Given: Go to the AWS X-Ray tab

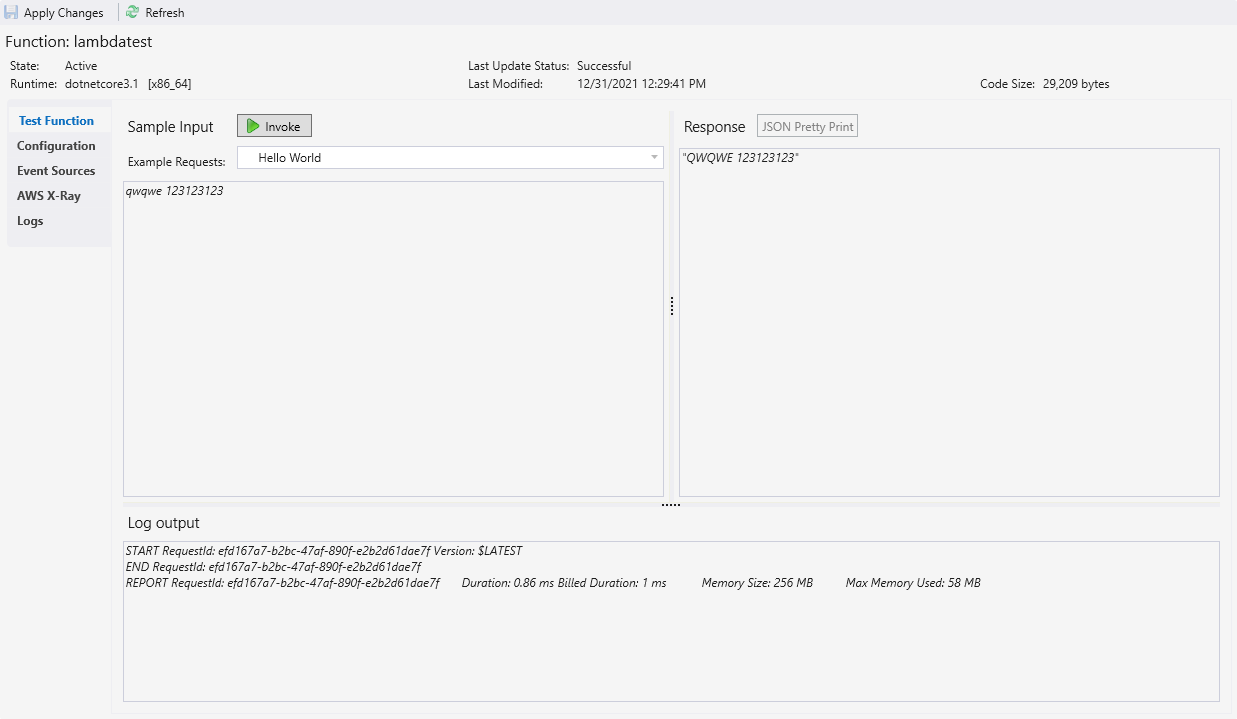Looking at the screenshot, I should pos(49,196).
